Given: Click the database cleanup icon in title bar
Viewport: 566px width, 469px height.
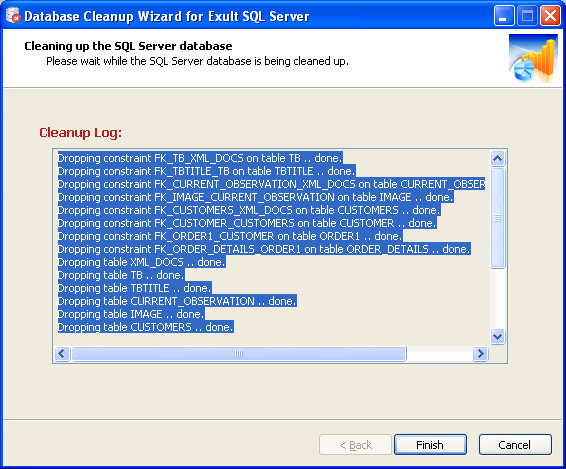Looking at the screenshot, I should pos(13,16).
